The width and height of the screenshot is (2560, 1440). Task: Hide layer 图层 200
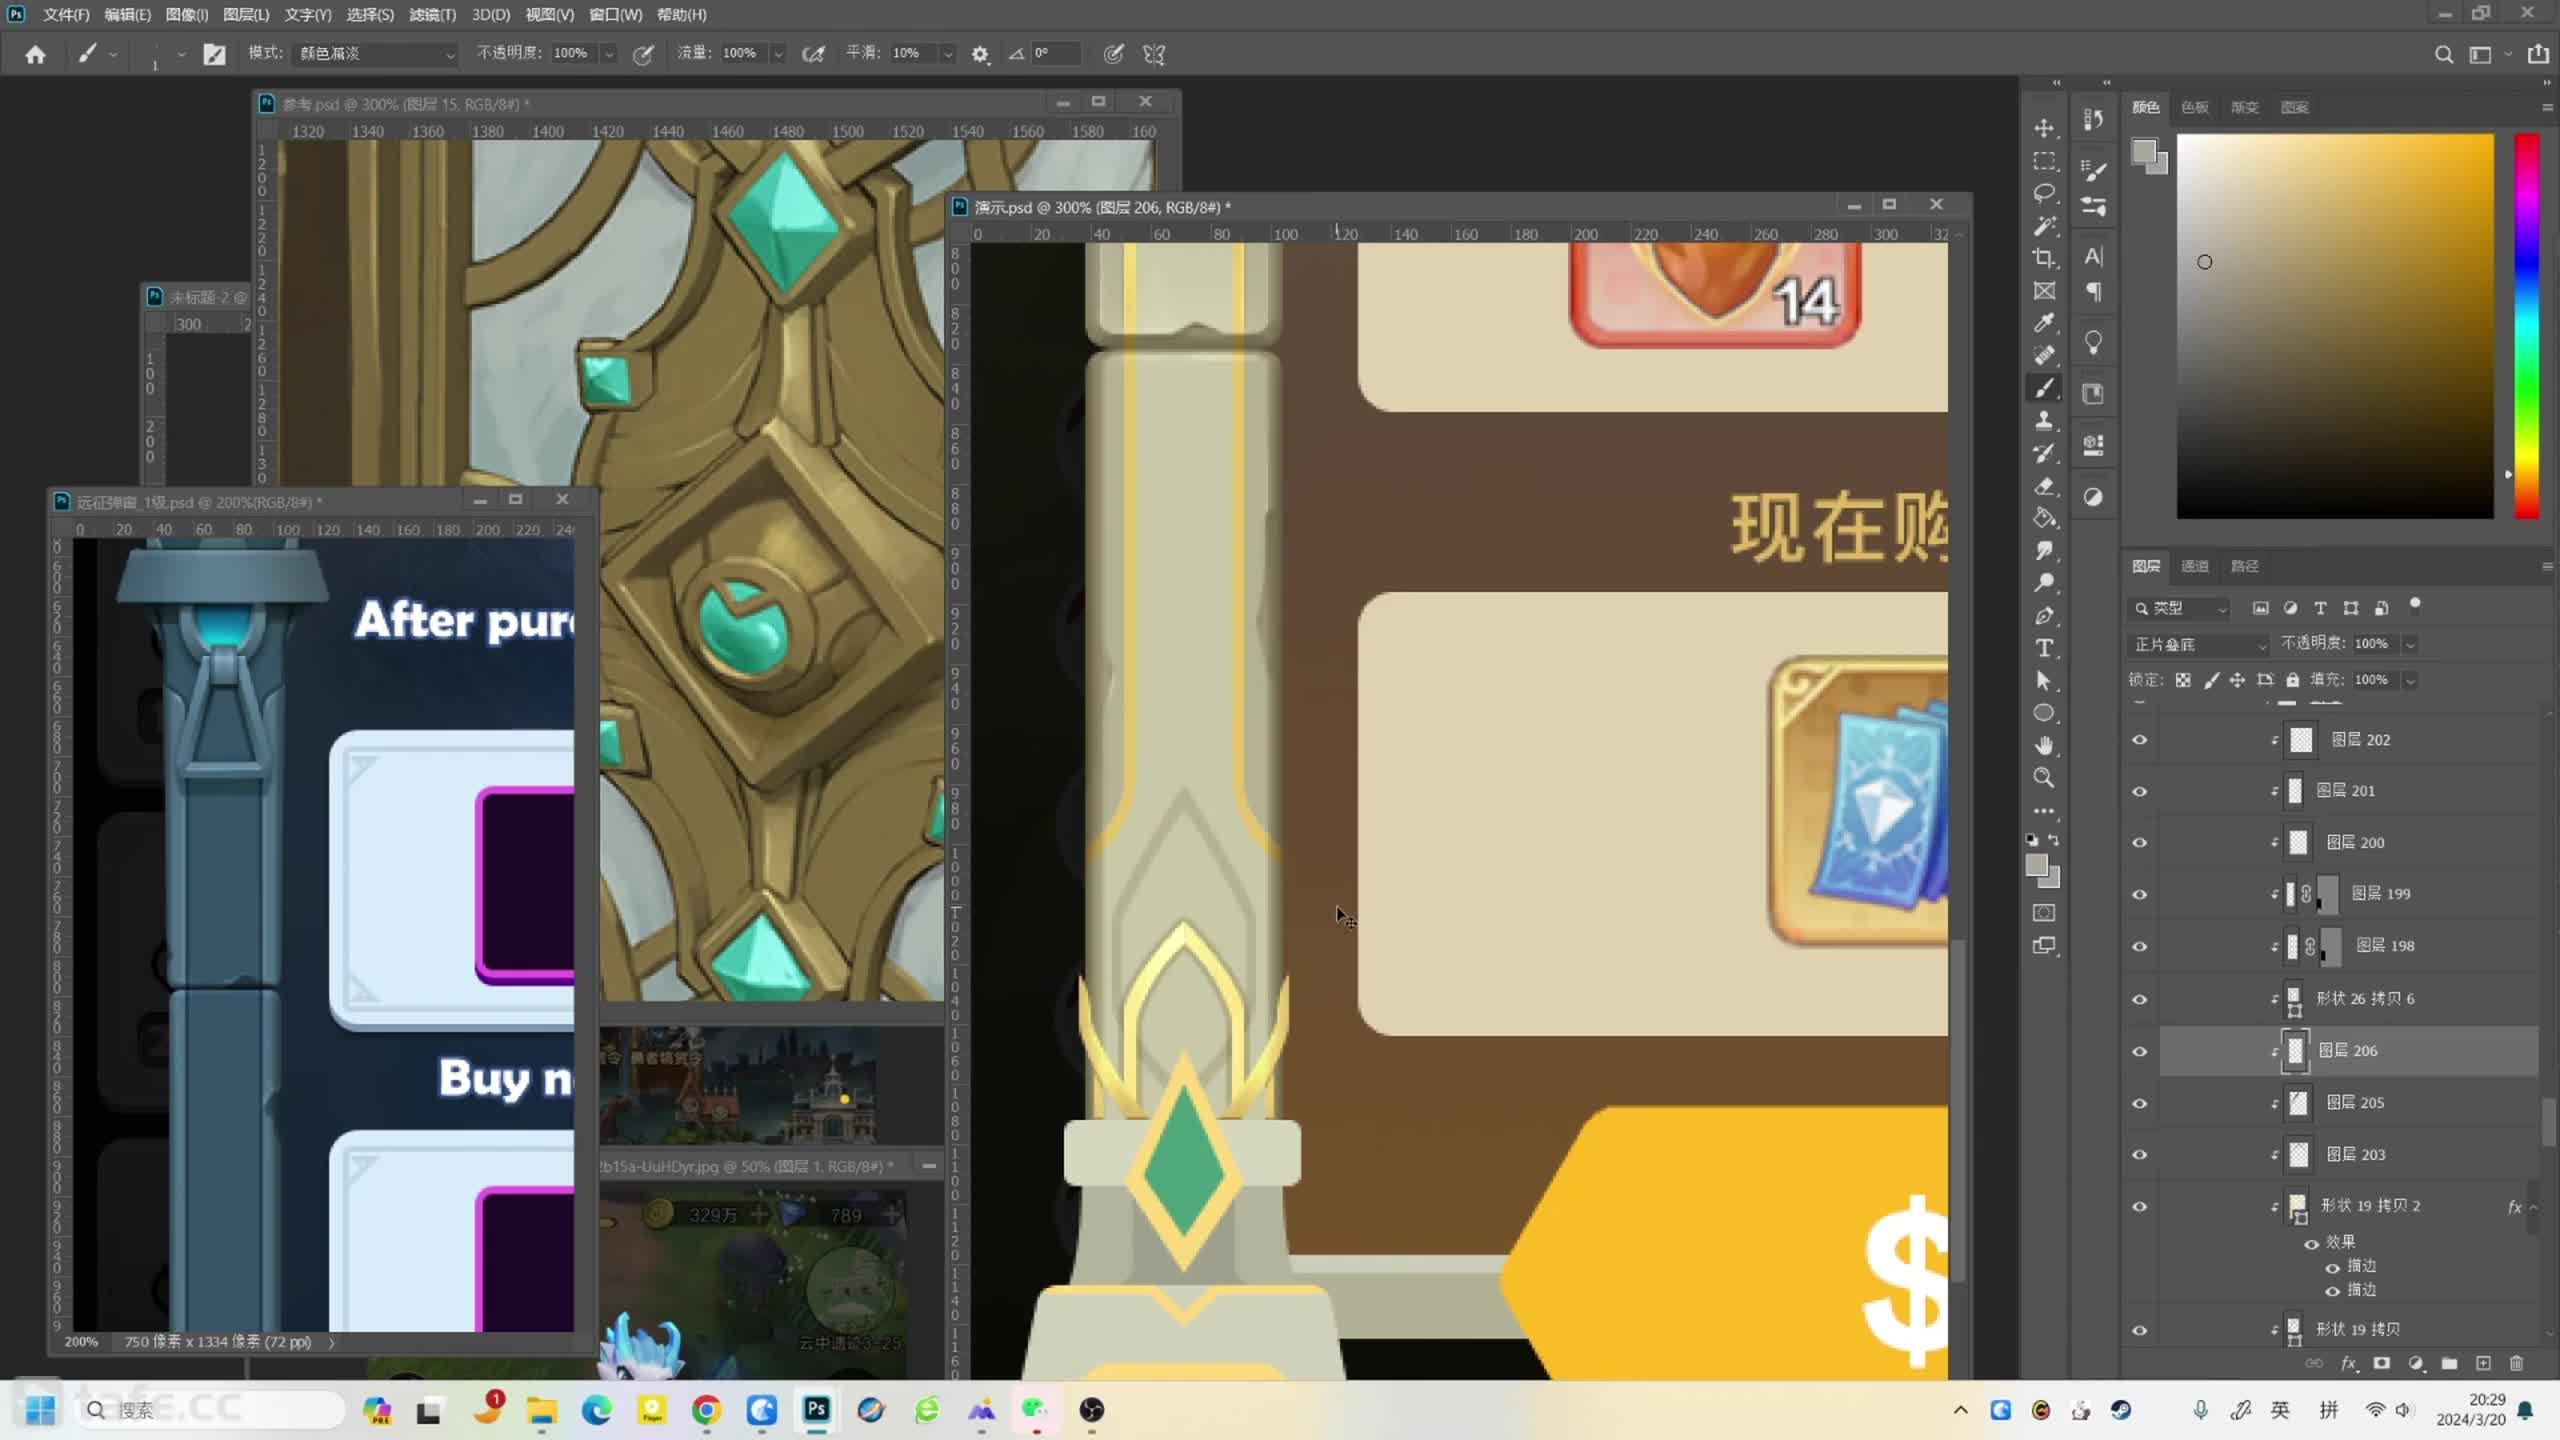(x=2140, y=843)
